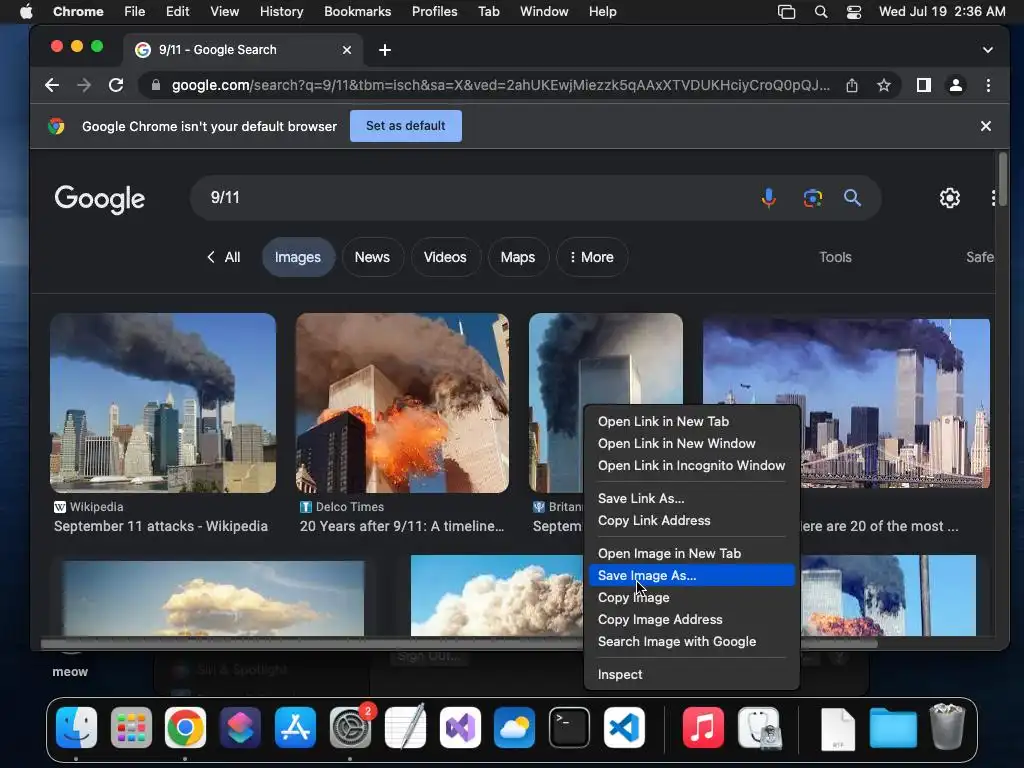The width and height of the screenshot is (1024, 768).
Task: Open the Tools options
Action: pos(835,257)
